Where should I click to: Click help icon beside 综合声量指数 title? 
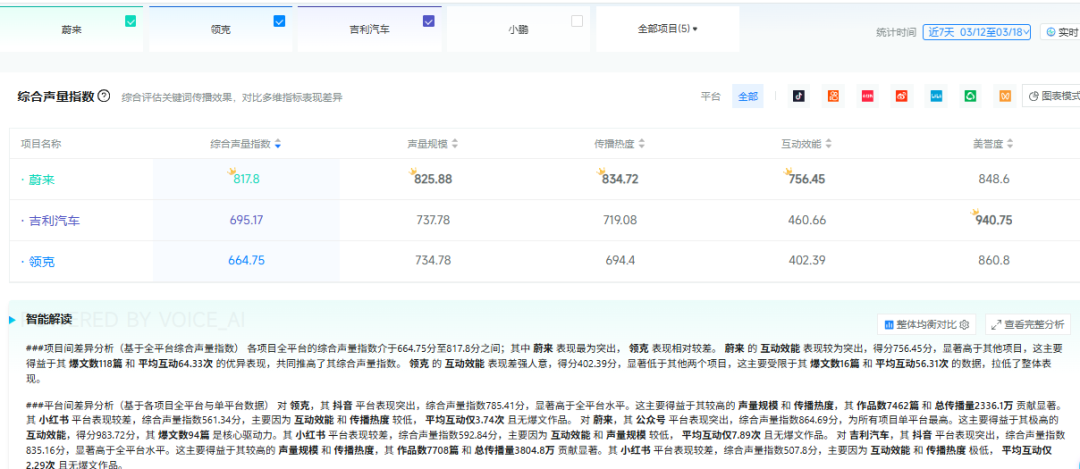104,96
